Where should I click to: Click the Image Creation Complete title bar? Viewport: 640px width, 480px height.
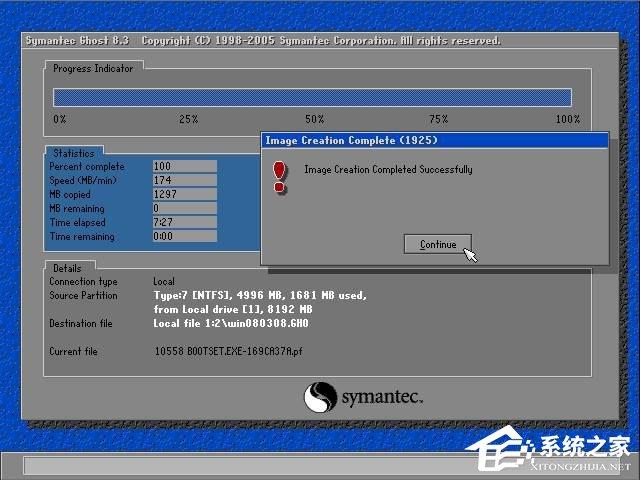pyautogui.click(x=435, y=140)
